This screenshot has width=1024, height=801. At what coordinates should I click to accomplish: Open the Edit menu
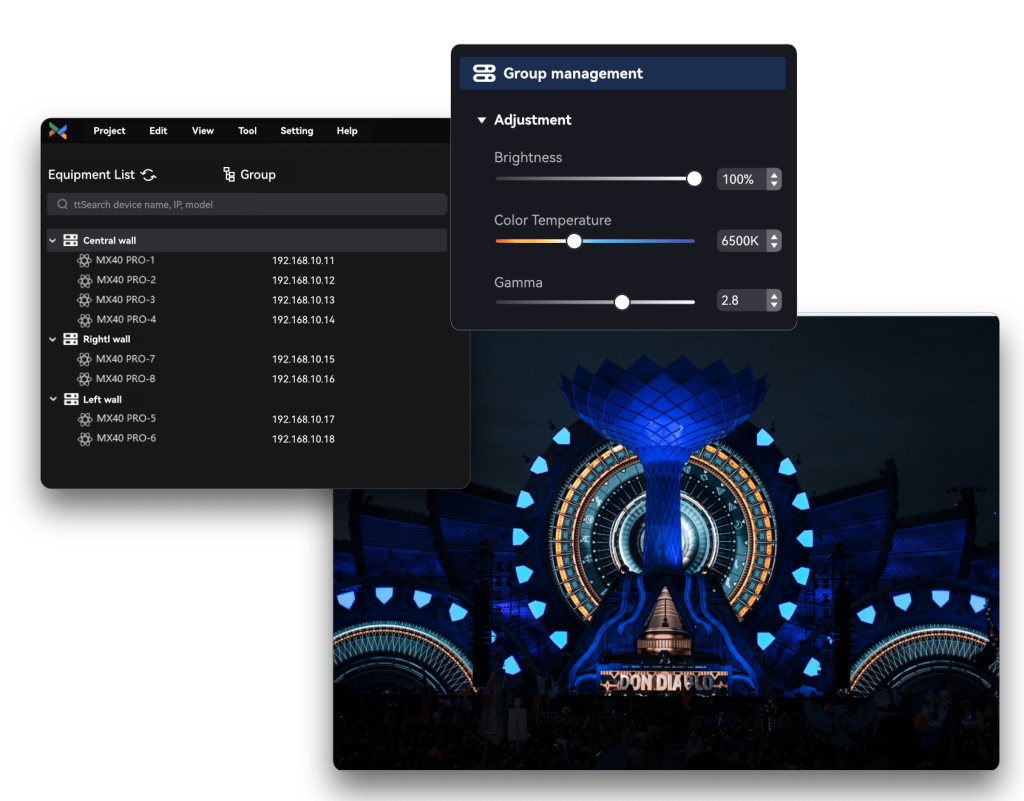tap(158, 131)
